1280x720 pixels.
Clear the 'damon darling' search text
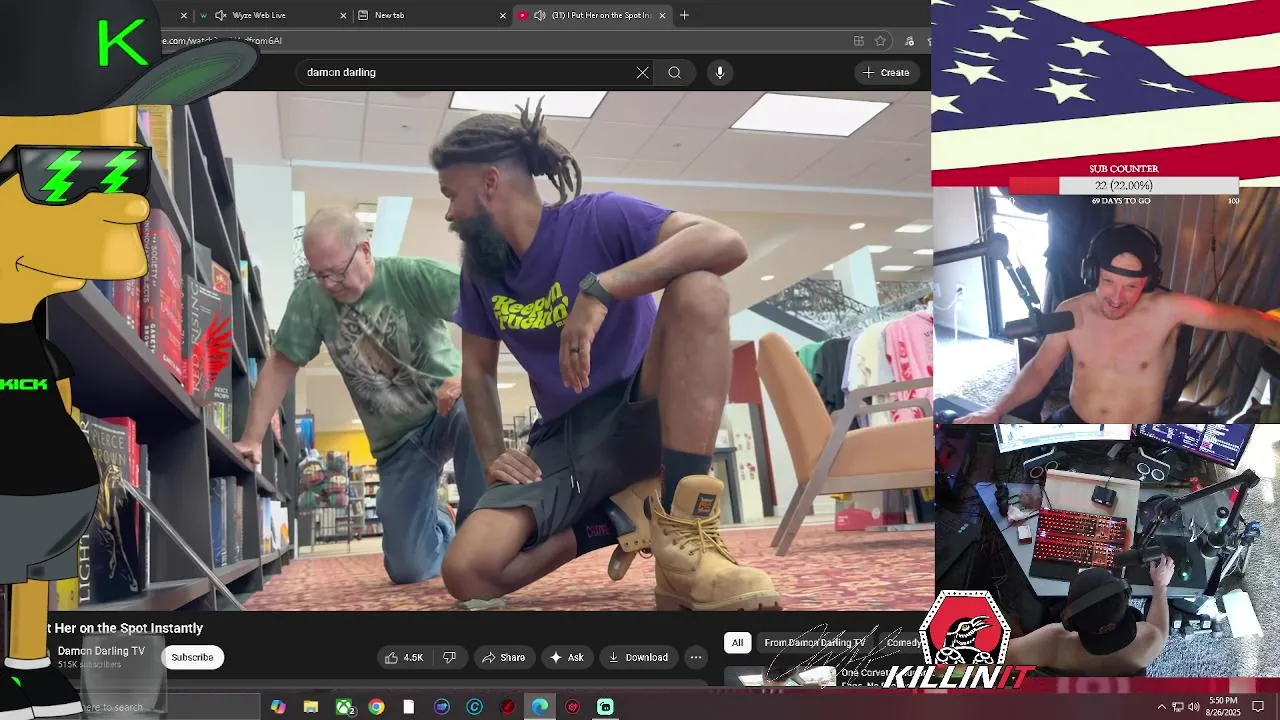tap(642, 72)
